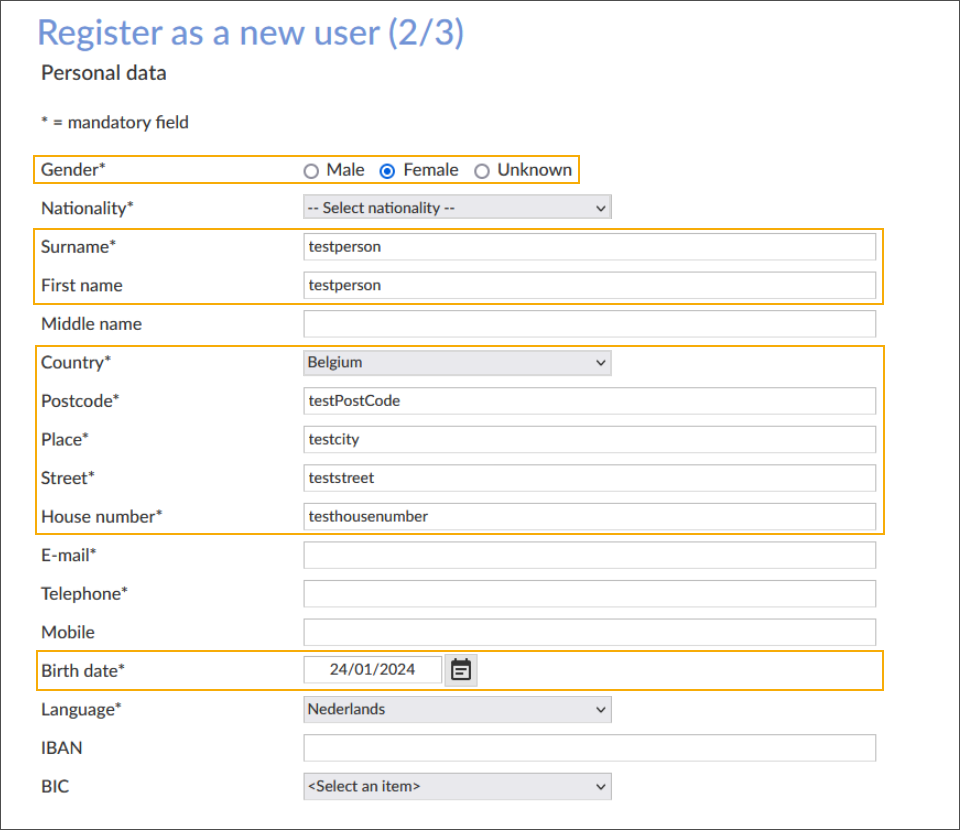This screenshot has width=960, height=830.
Task: Click the Place field containing testcity
Action: [x=589, y=440]
